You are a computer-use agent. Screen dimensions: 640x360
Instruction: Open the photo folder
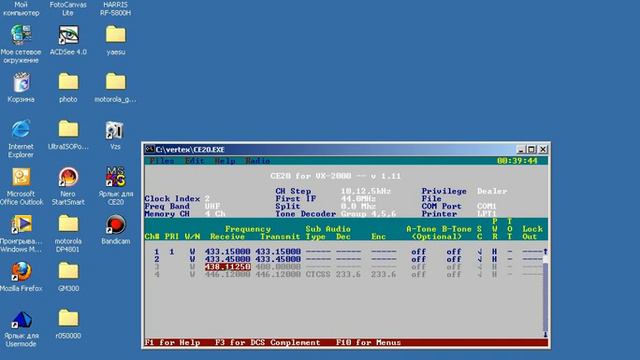[68, 87]
